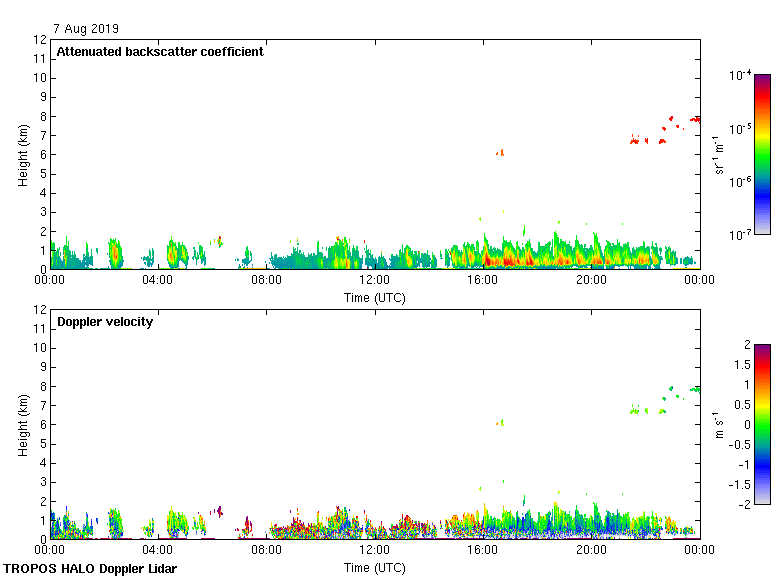This screenshot has width=780, height=580.
Task: Click the TROPOS HALO Doppler Lidar caption
Action: point(90,569)
